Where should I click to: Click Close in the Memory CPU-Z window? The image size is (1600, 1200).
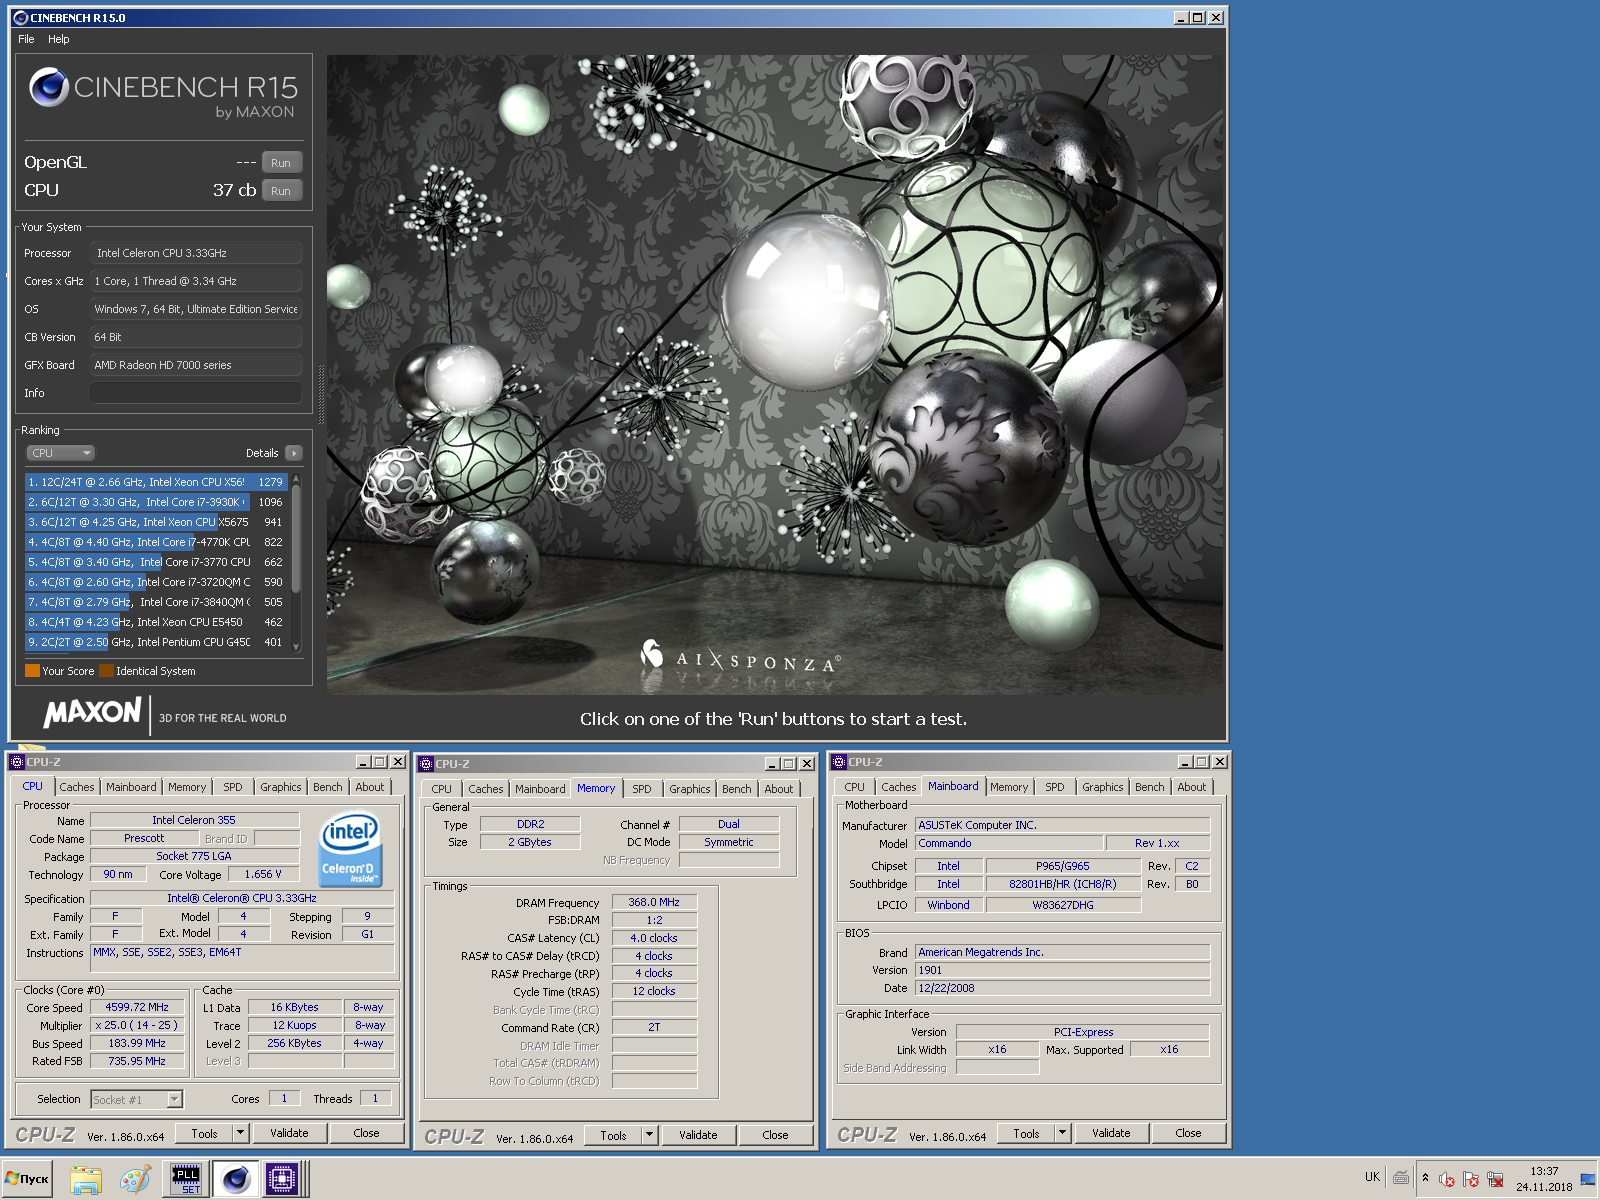[775, 1135]
